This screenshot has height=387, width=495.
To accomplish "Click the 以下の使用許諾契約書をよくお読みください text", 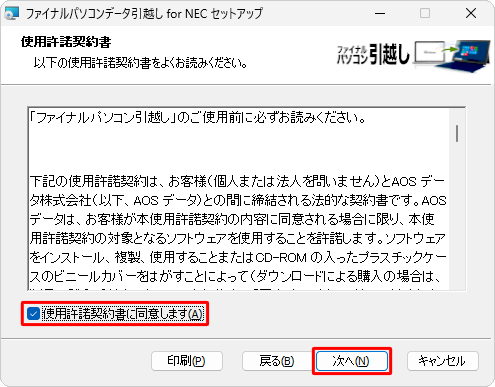I will pos(140,62).
